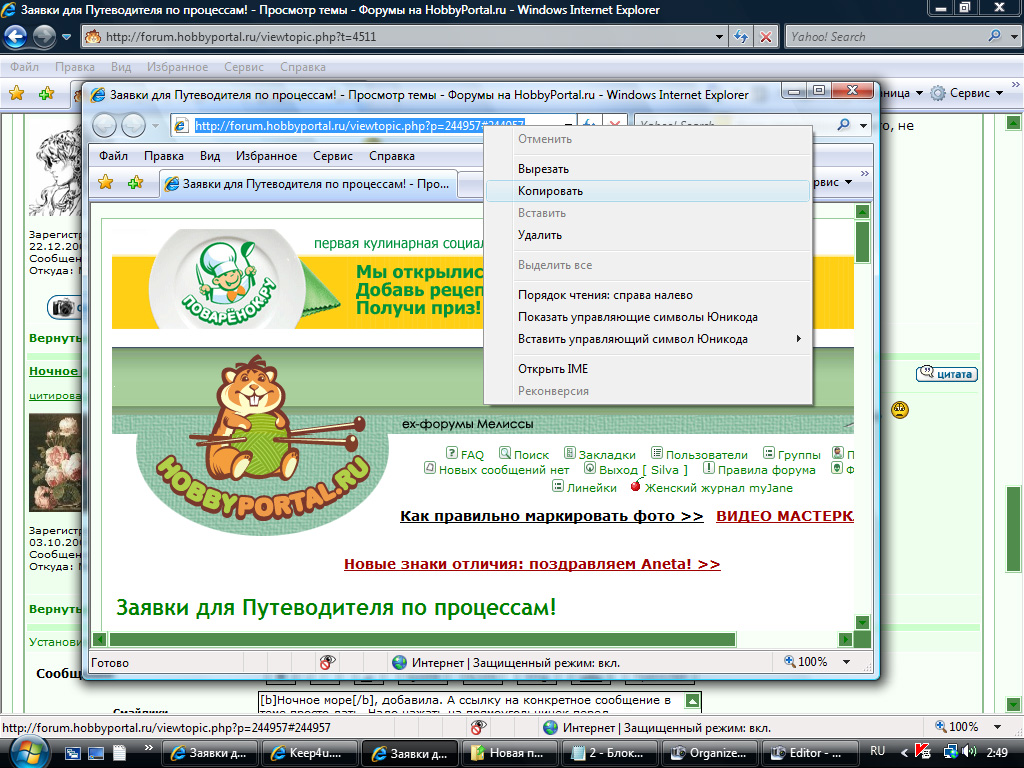Choose Вырезать in the context menu

click(543, 169)
